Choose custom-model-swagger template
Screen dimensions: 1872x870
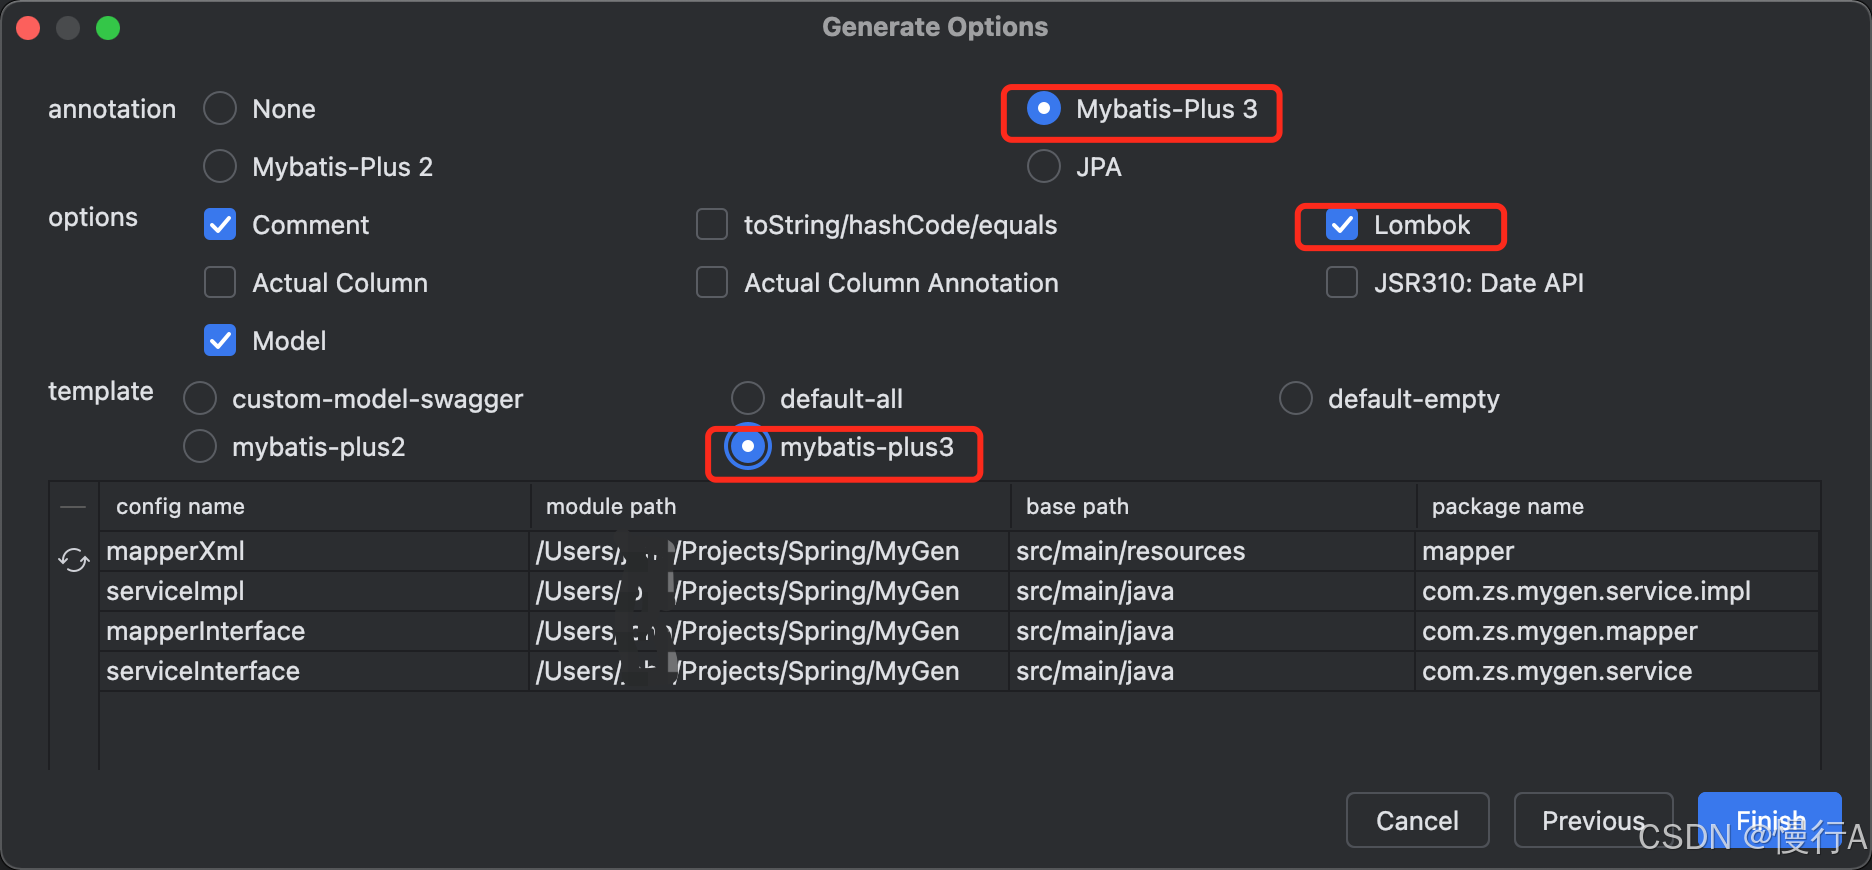(200, 398)
